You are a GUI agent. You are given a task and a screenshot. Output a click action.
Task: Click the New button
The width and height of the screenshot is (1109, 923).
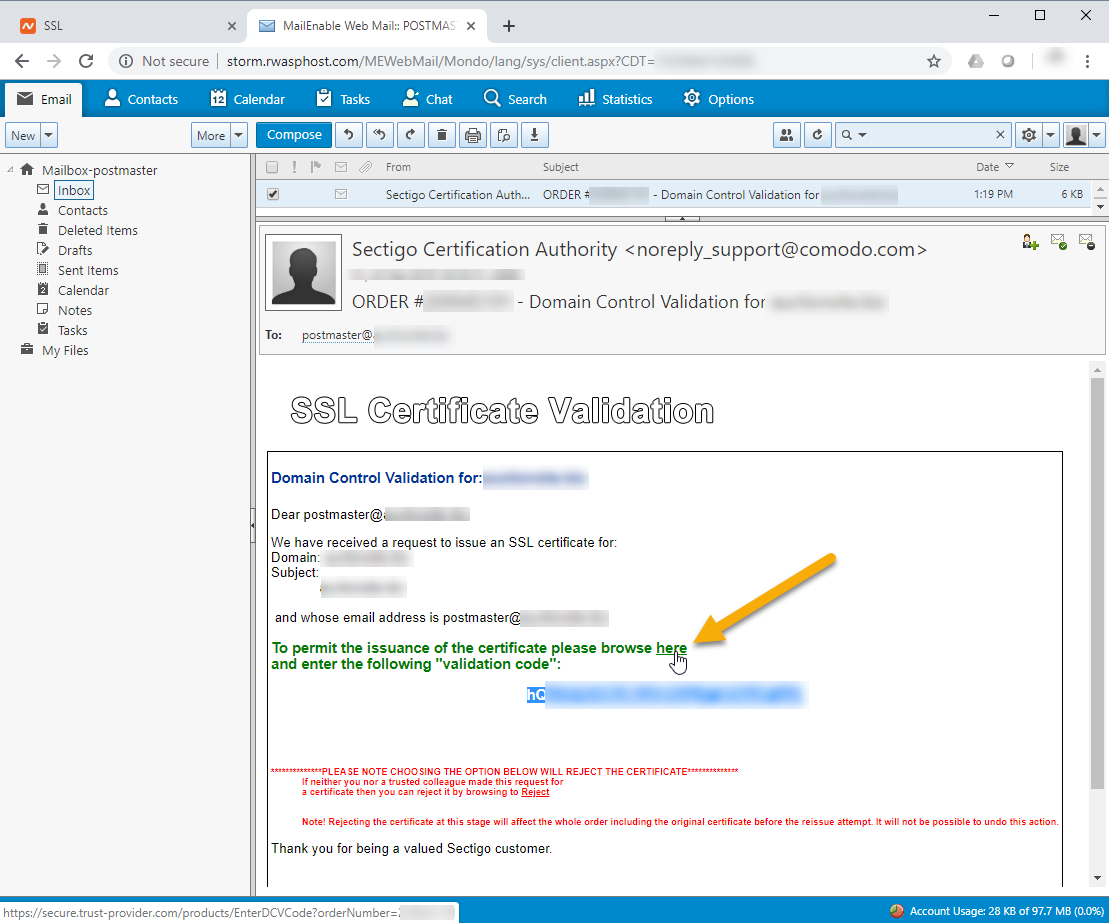tap(23, 135)
